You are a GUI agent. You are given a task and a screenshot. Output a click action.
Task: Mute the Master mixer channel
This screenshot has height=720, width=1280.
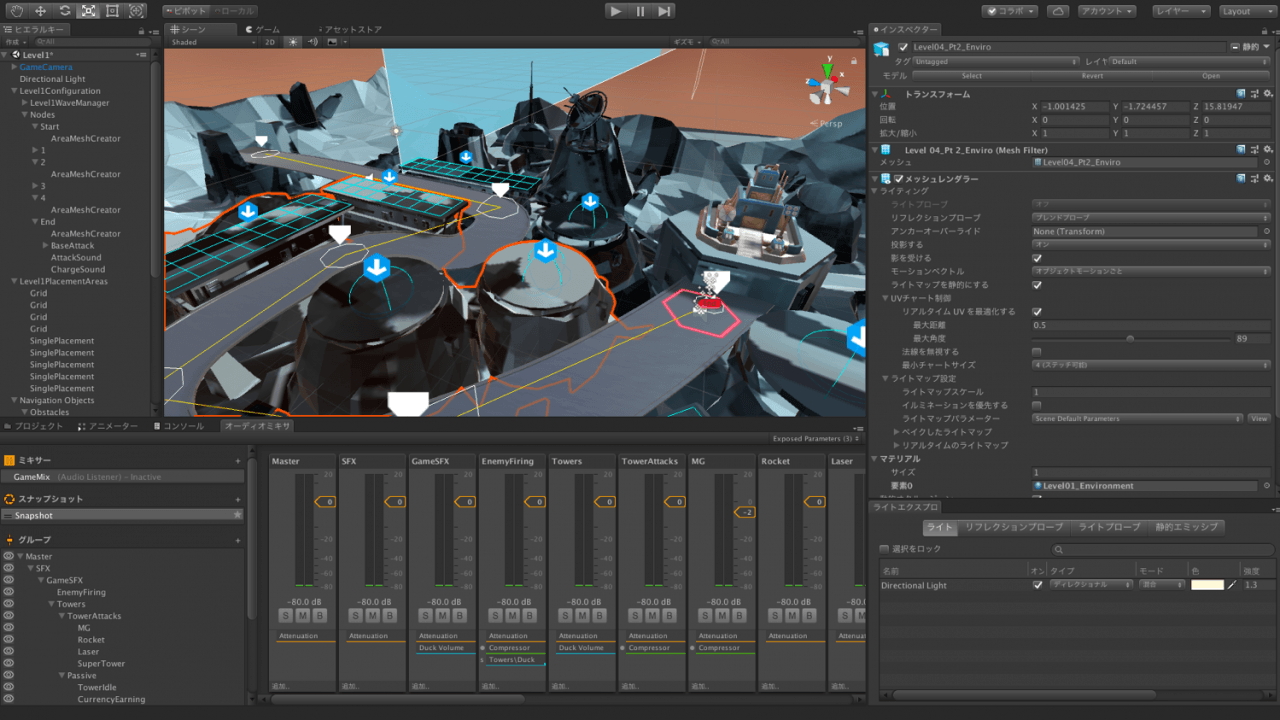303,615
